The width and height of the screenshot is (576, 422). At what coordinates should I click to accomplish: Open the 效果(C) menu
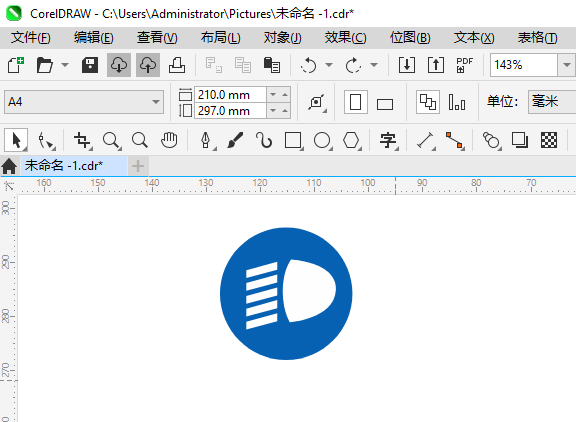click(x=345, y=37)
